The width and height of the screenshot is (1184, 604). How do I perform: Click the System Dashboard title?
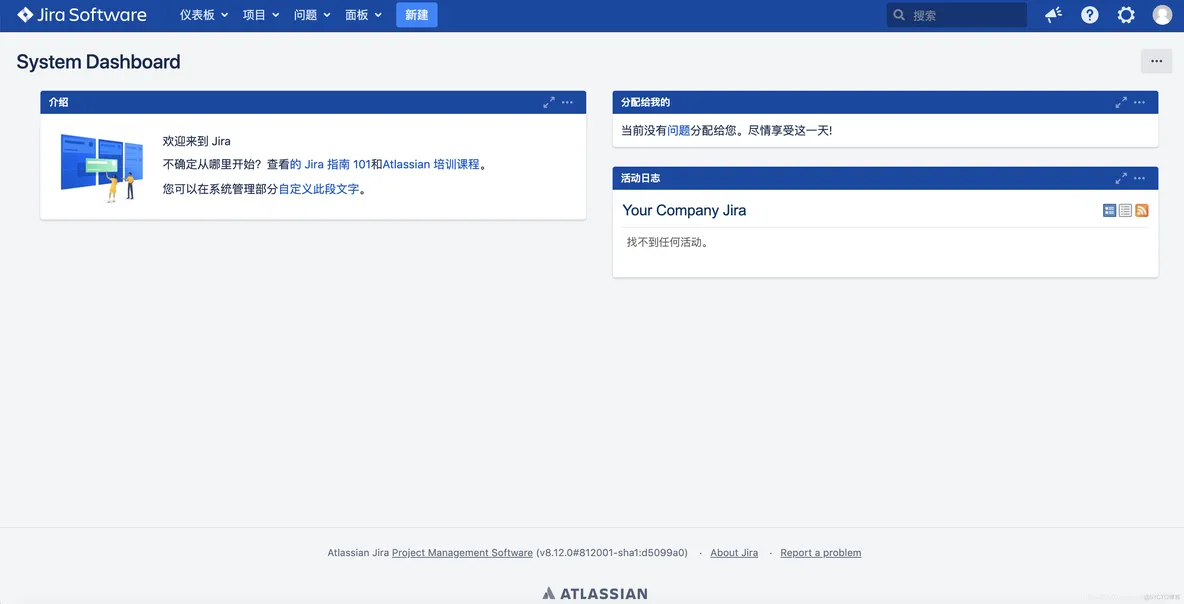point(98,62)
